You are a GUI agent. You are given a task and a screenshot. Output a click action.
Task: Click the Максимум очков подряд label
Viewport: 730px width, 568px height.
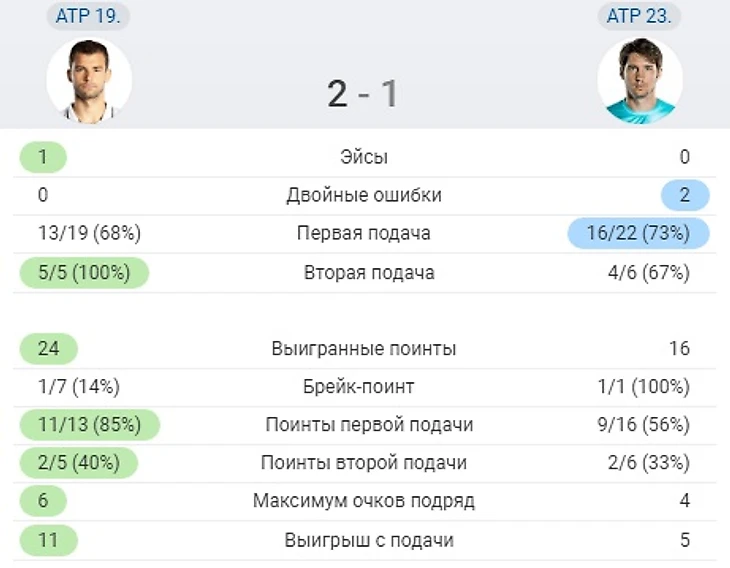pyautogui.click(x=364, y=501)
